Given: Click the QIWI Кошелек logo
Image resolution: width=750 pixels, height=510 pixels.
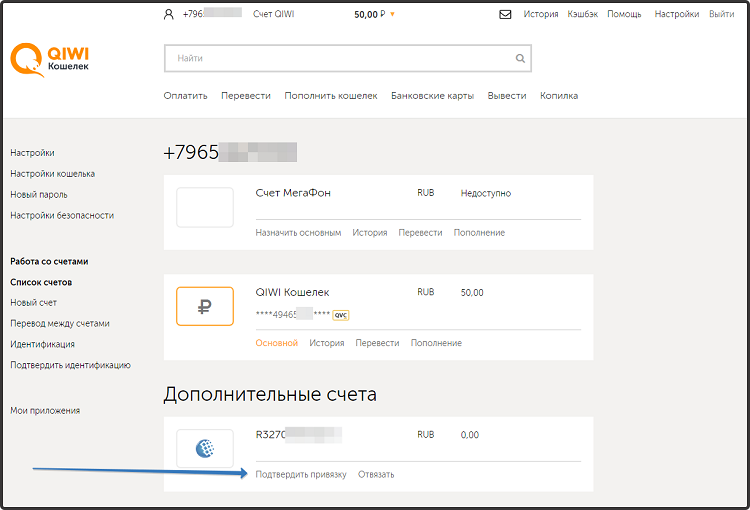Looking at the screenshot, I should [x=50, y=59].
